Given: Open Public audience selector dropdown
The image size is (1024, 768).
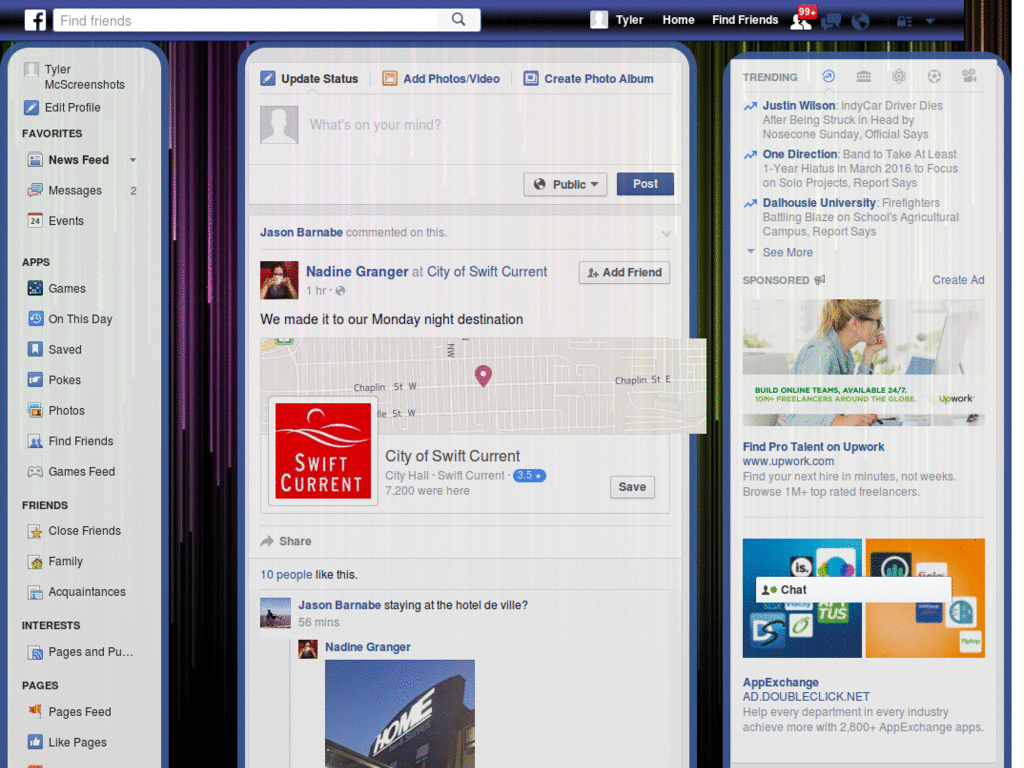Looking at the screenshot, I should (x=565, y=184).
